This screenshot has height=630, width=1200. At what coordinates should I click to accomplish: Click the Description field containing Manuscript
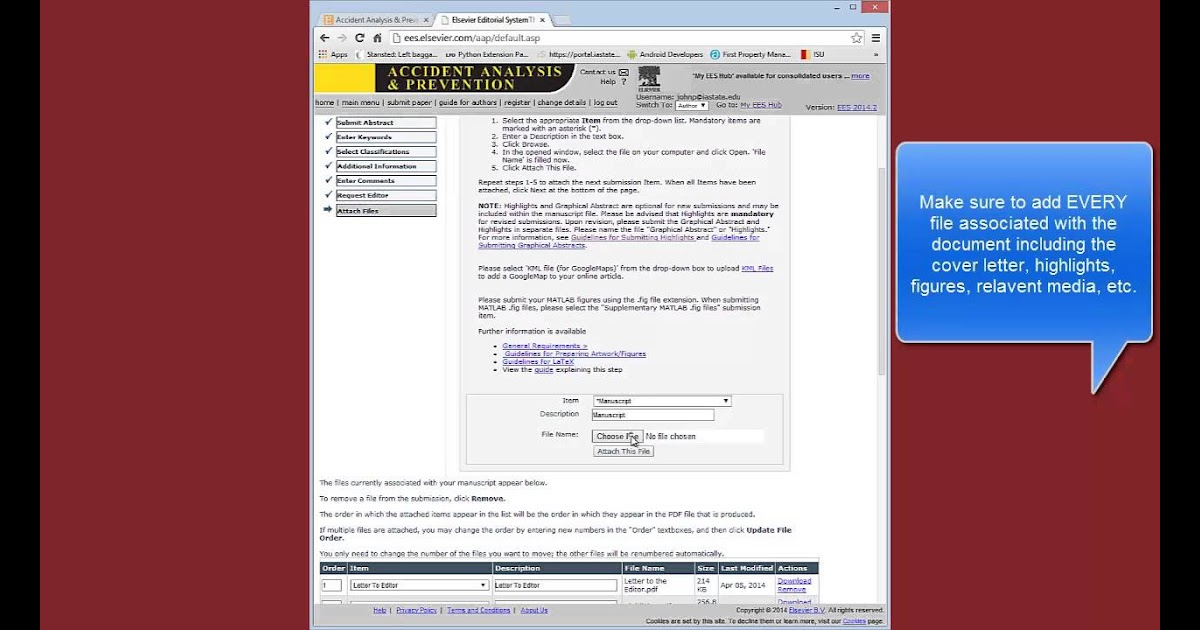tap(653, 415)
